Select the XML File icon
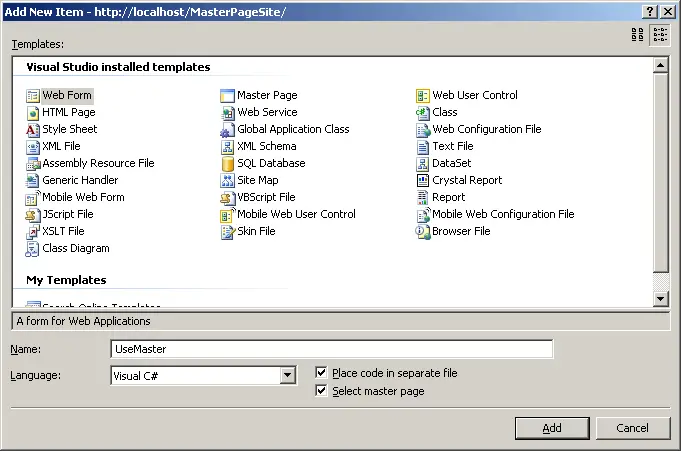The height and width of the screenshot is (451, 681). (x=33, y=146)
